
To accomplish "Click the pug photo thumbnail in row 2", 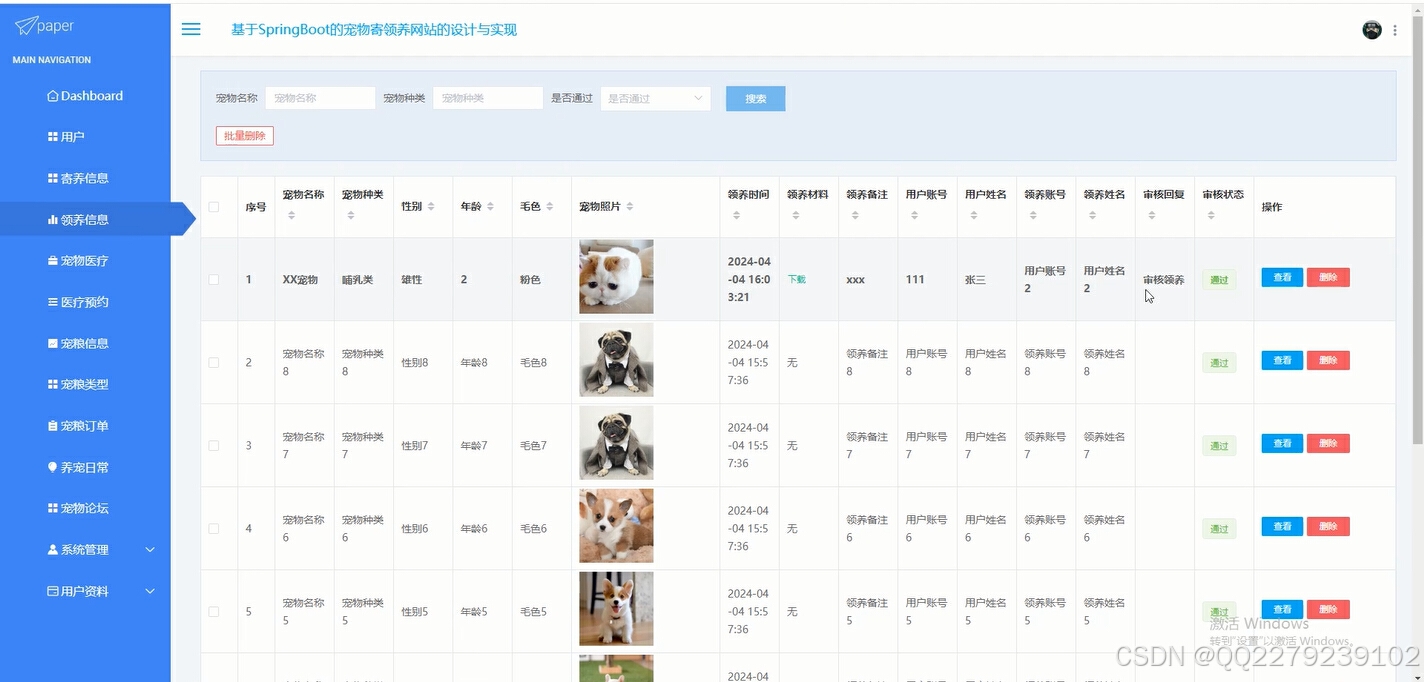I will click(x=615, y=360).
